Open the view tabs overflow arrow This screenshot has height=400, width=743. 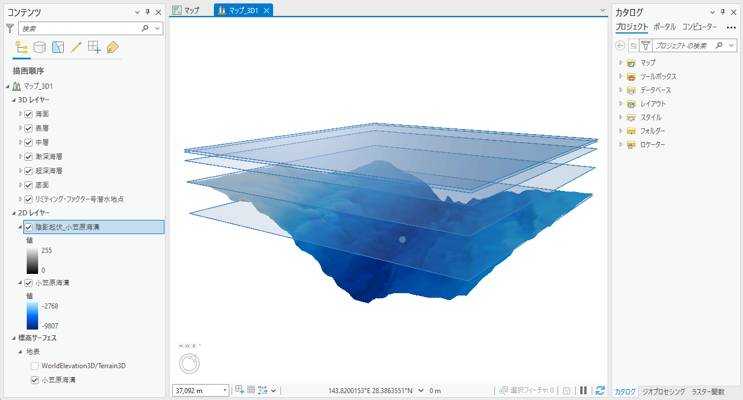(602, 10)
